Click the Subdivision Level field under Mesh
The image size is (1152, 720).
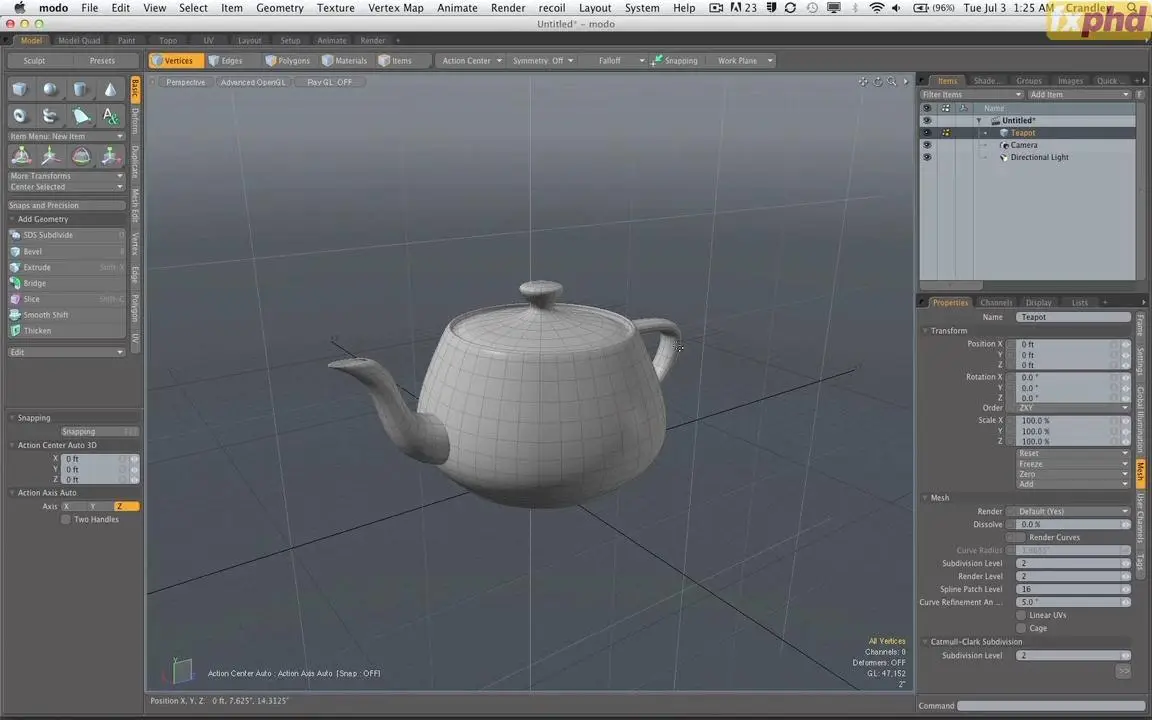tap(1073, 564)
